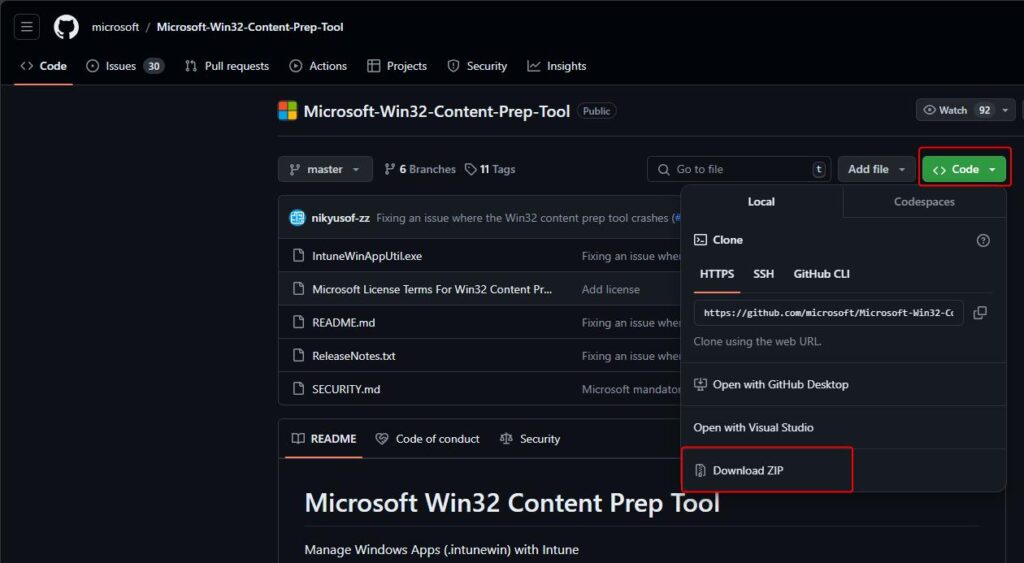Screen dimensions: 1024x563
Task: Click the Public visibility badge
Action: (596, 111)
